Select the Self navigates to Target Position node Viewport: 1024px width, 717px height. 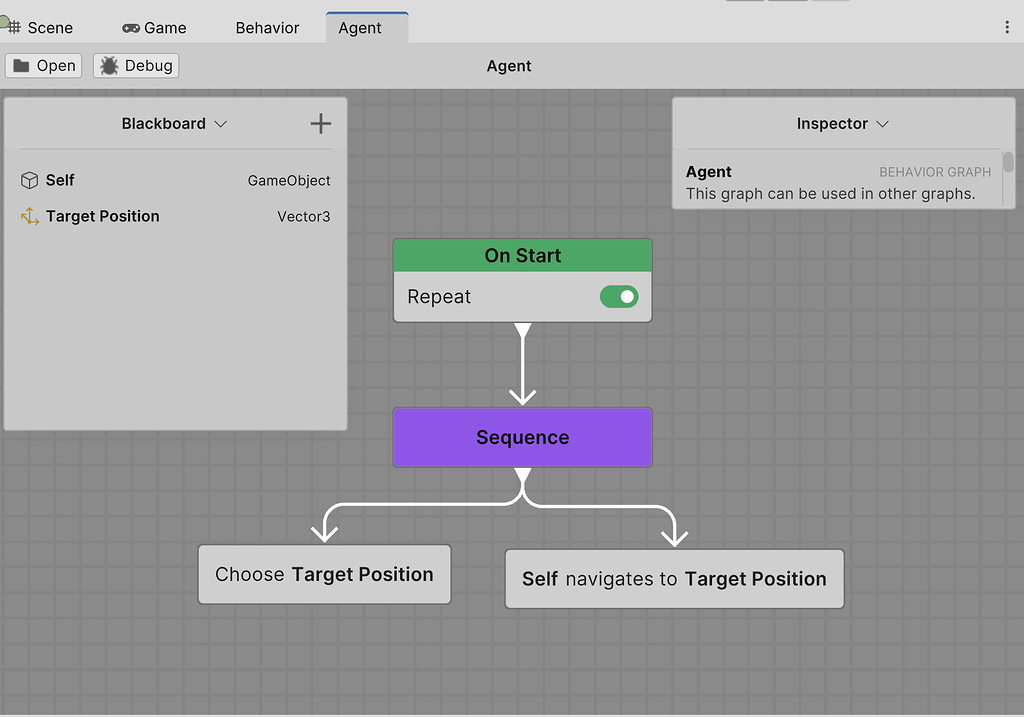click(x=674, y=578)
